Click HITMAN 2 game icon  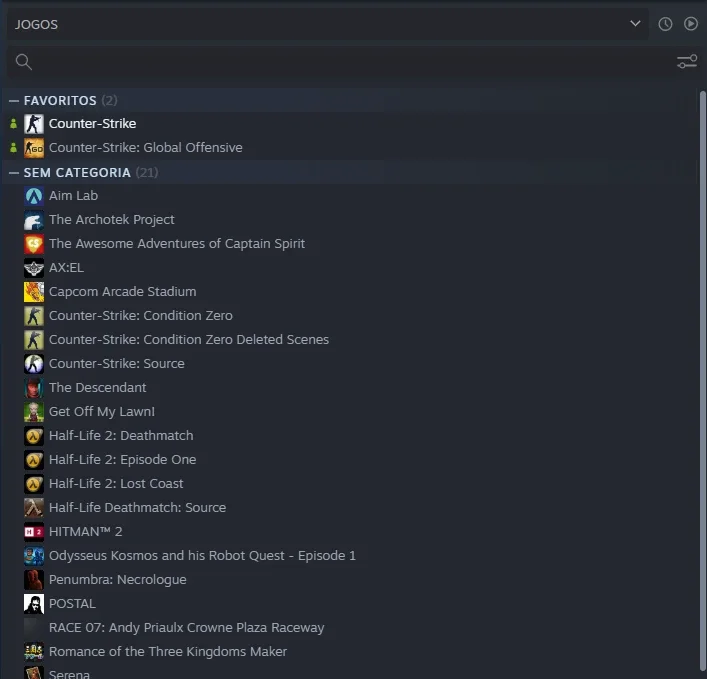click(x=34, y=532)
